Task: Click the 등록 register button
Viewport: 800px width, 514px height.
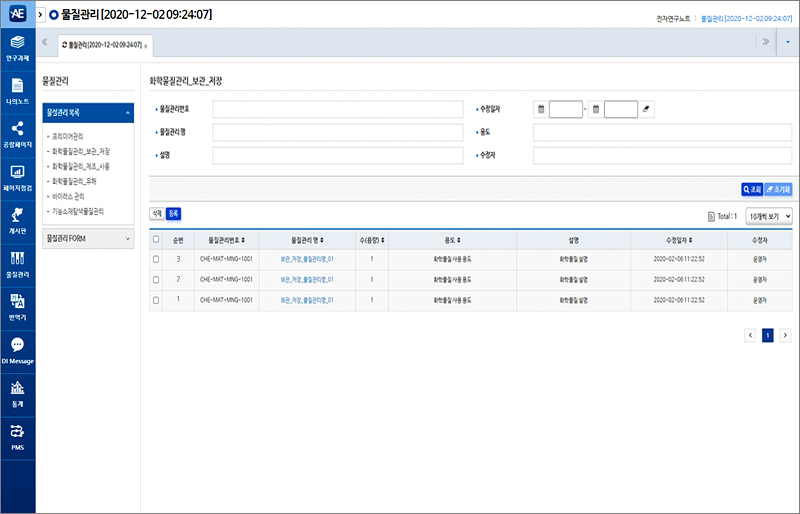Action: pyautogui.click(x=173, y=213)
